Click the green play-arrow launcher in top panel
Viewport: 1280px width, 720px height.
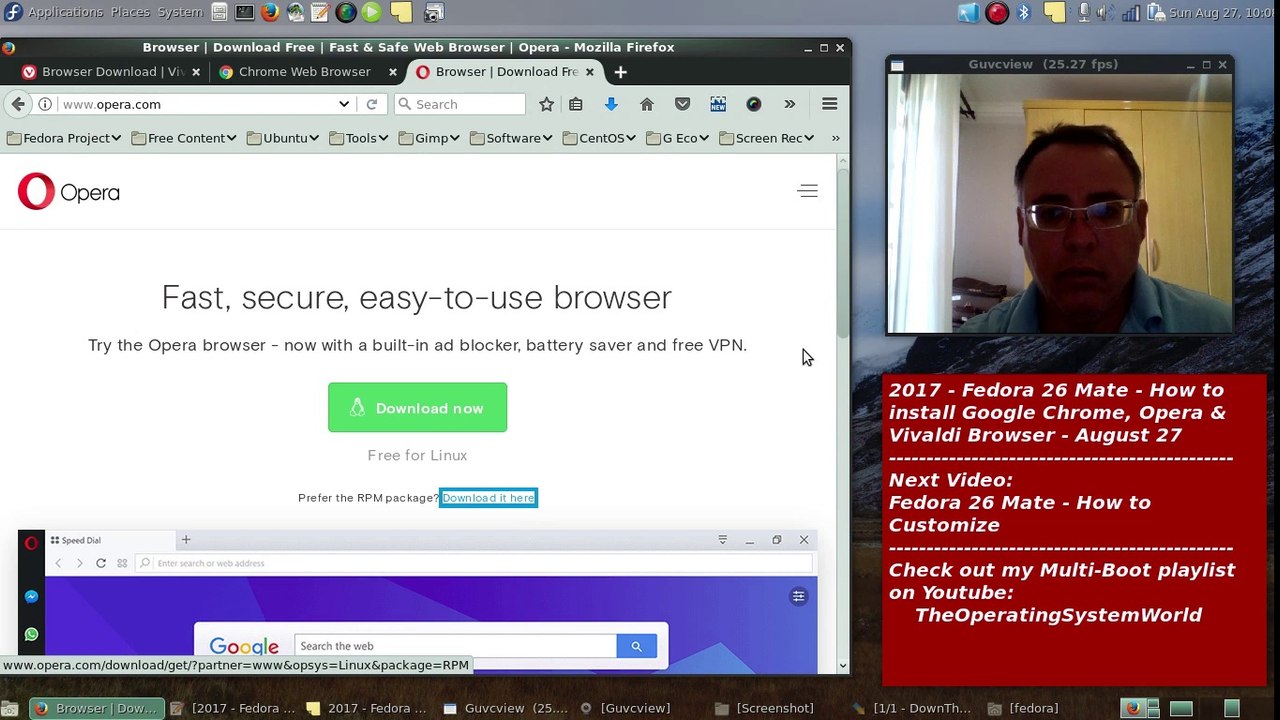[x=371, y=13]
